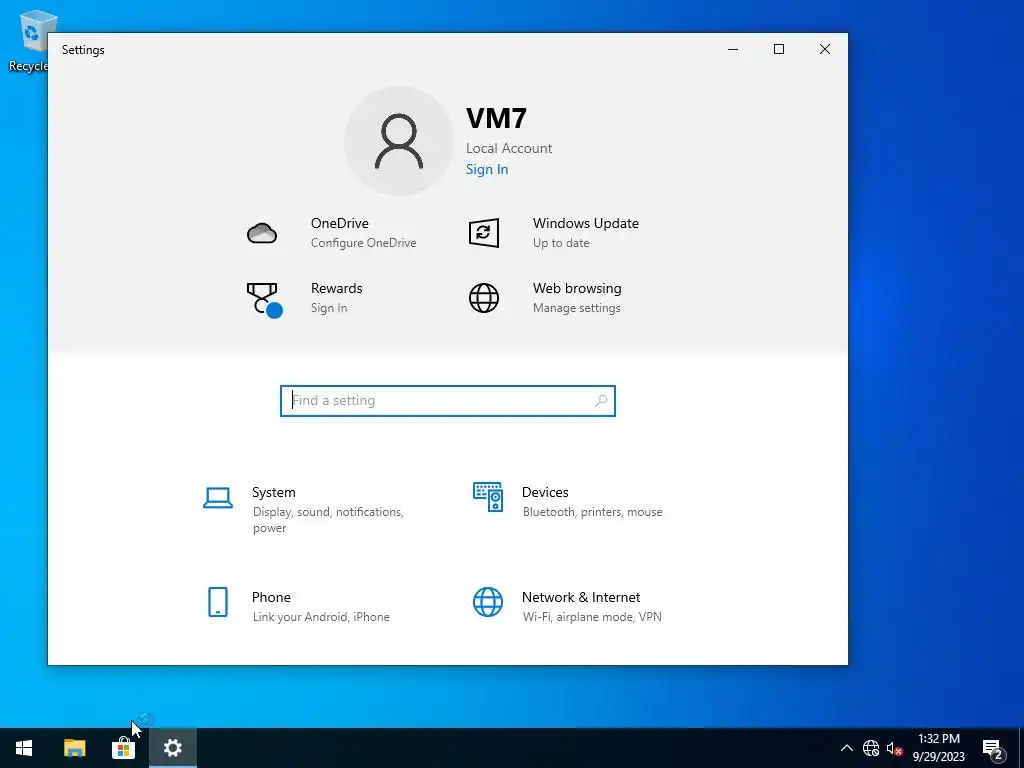
Task: Click the Up to date status text
Action: (561, 242)
